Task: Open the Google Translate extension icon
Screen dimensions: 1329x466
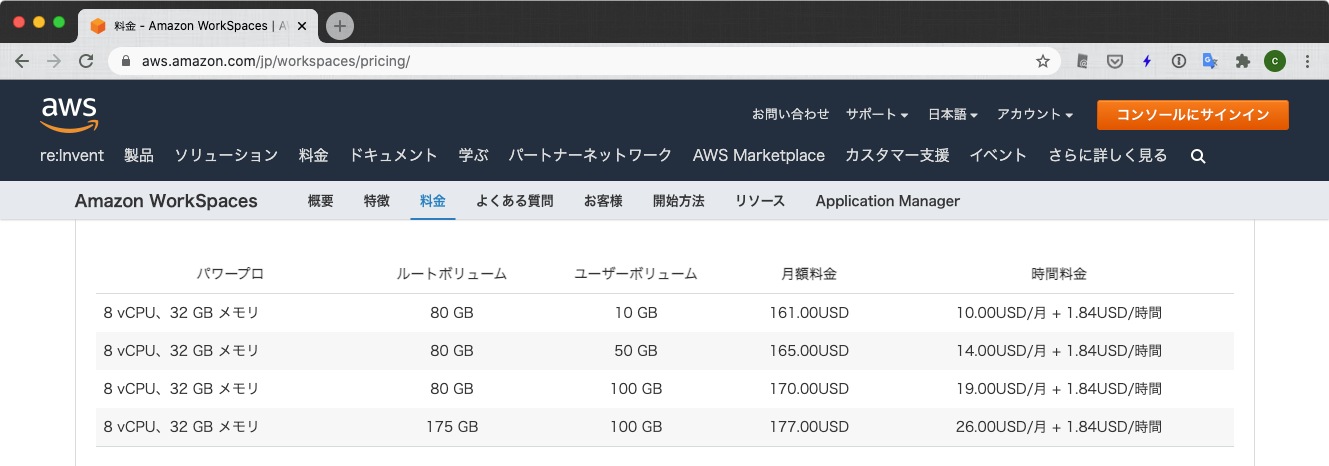Action: click(1210, 61)
